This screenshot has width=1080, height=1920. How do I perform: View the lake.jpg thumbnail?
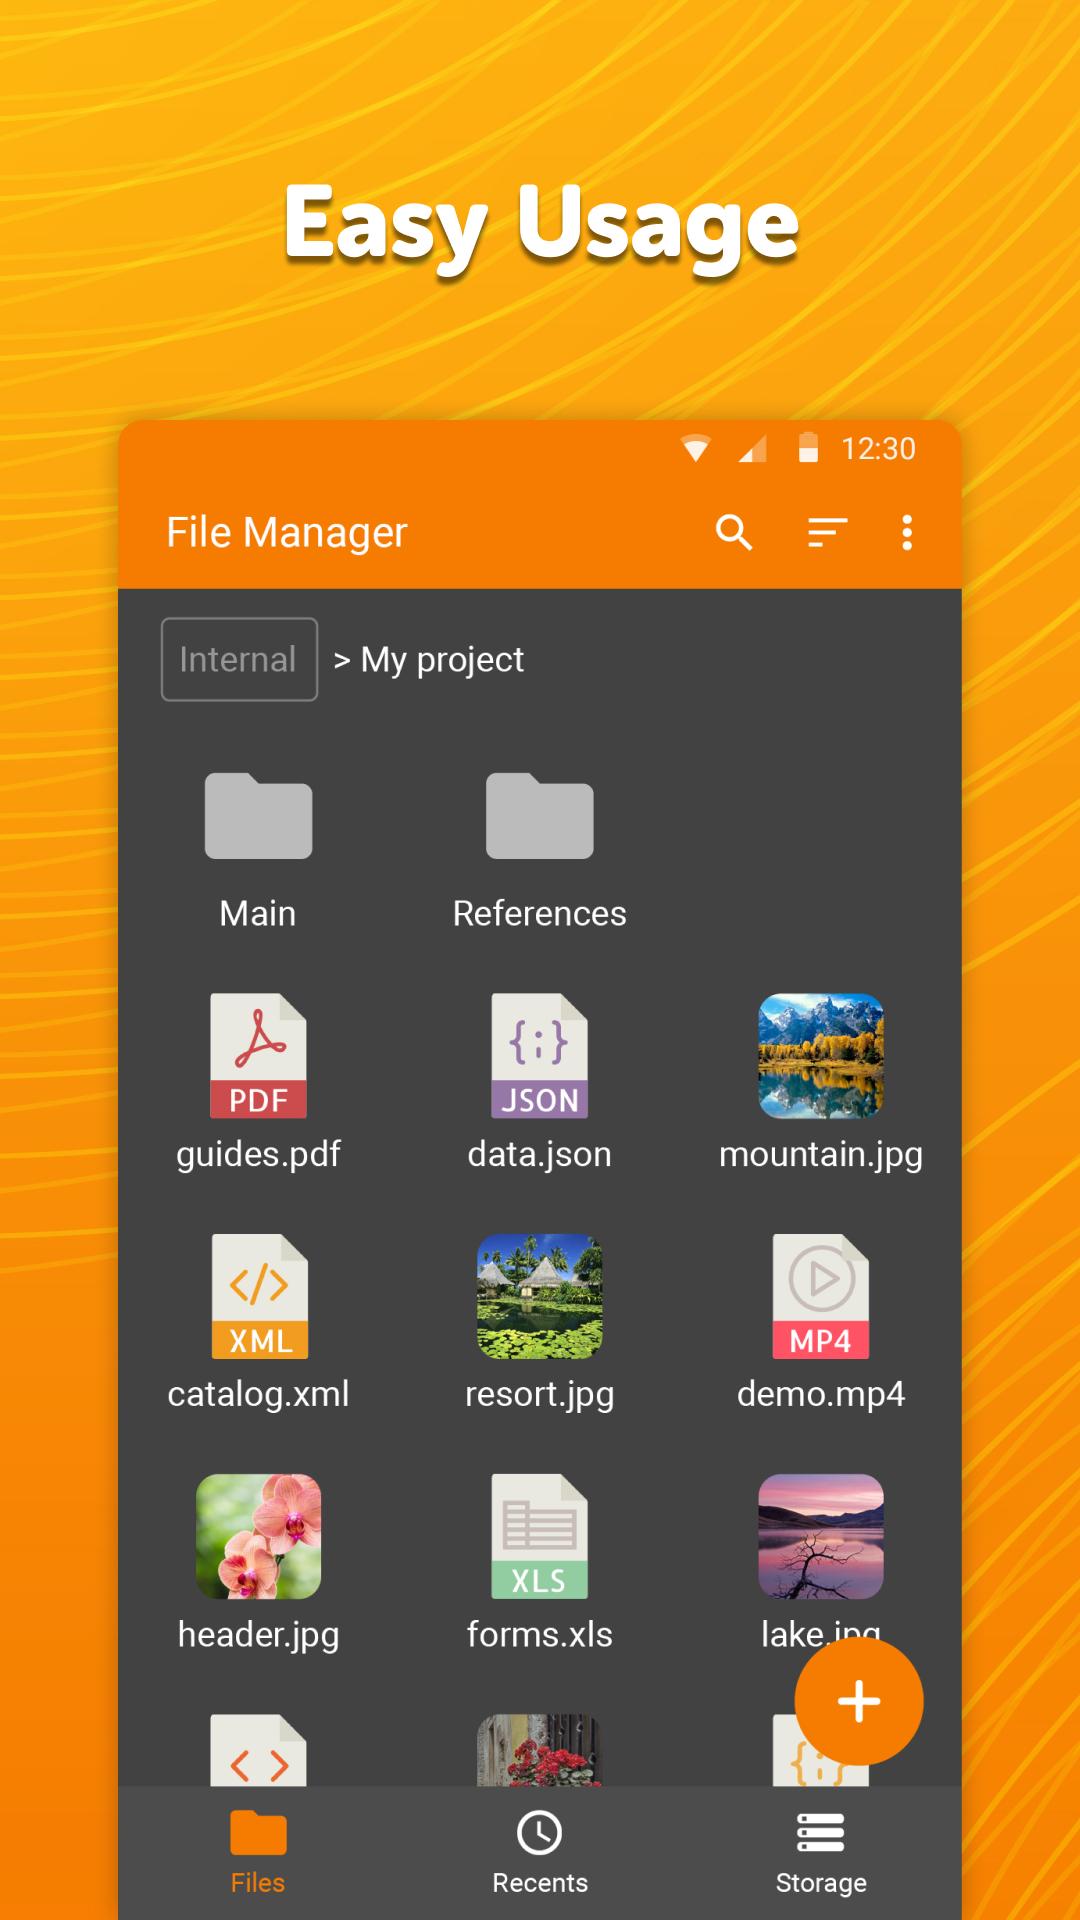[x=821, y=1536]
